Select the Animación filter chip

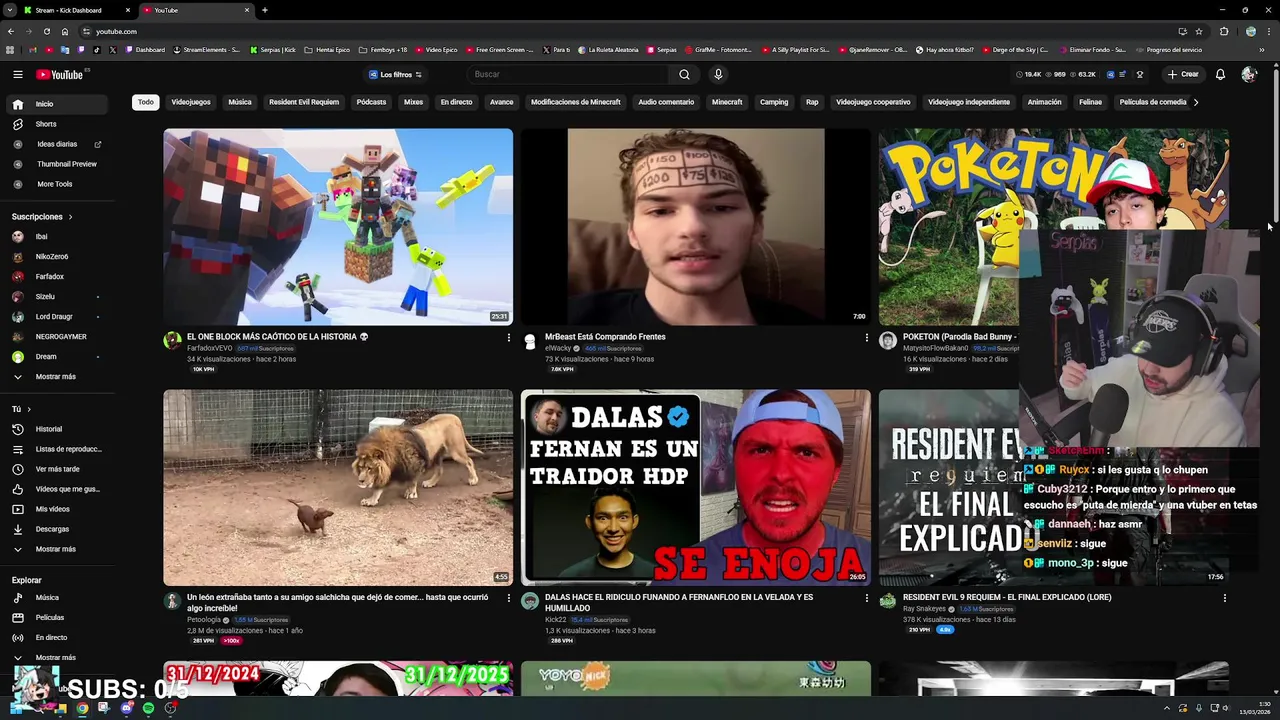click(x=1044, y=102)
